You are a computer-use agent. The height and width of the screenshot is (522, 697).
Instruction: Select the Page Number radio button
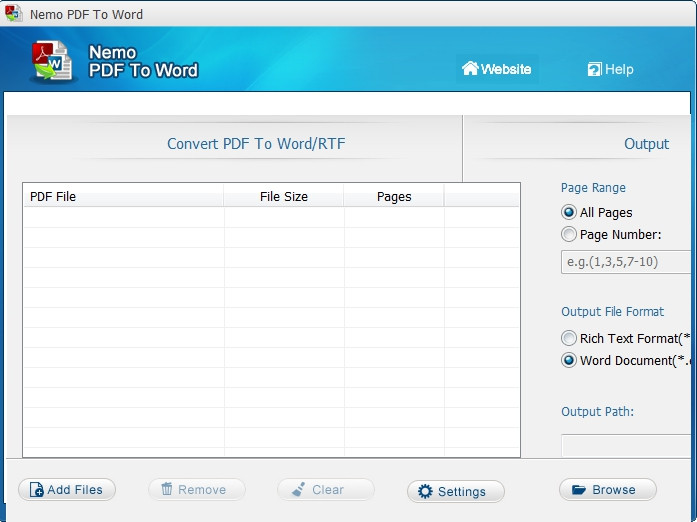[x=569, y=234]
